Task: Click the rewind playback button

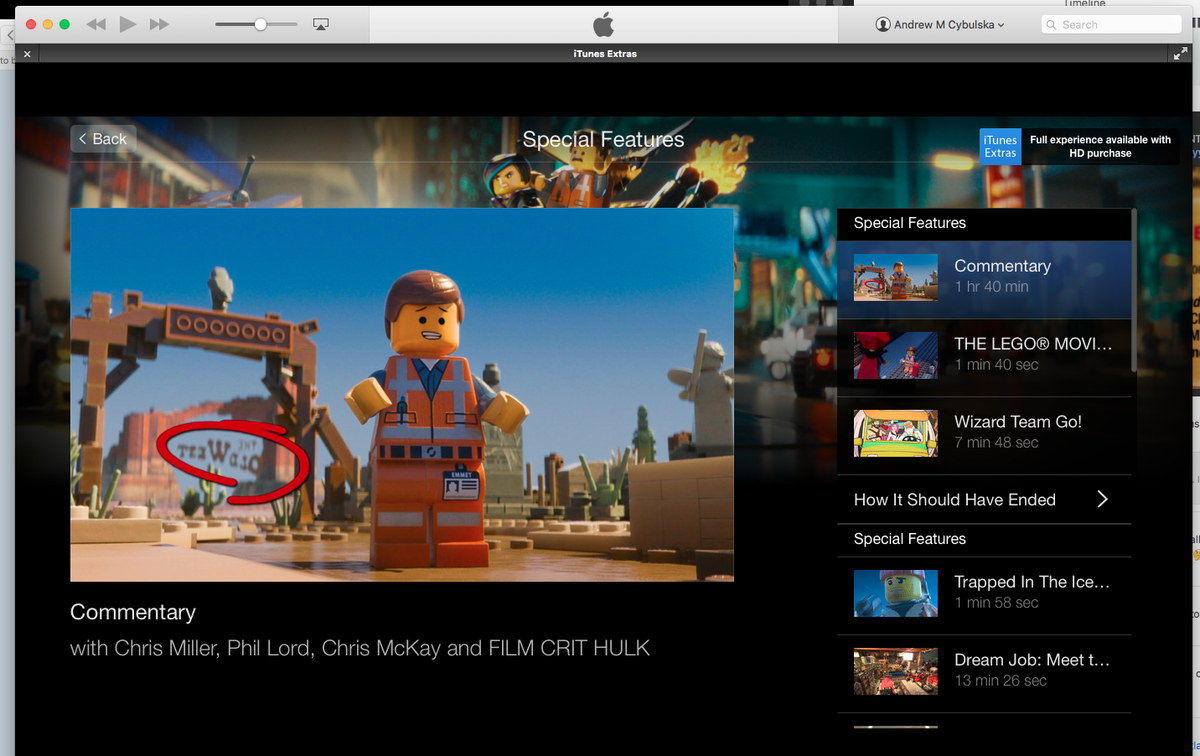Action: [96, 24]
